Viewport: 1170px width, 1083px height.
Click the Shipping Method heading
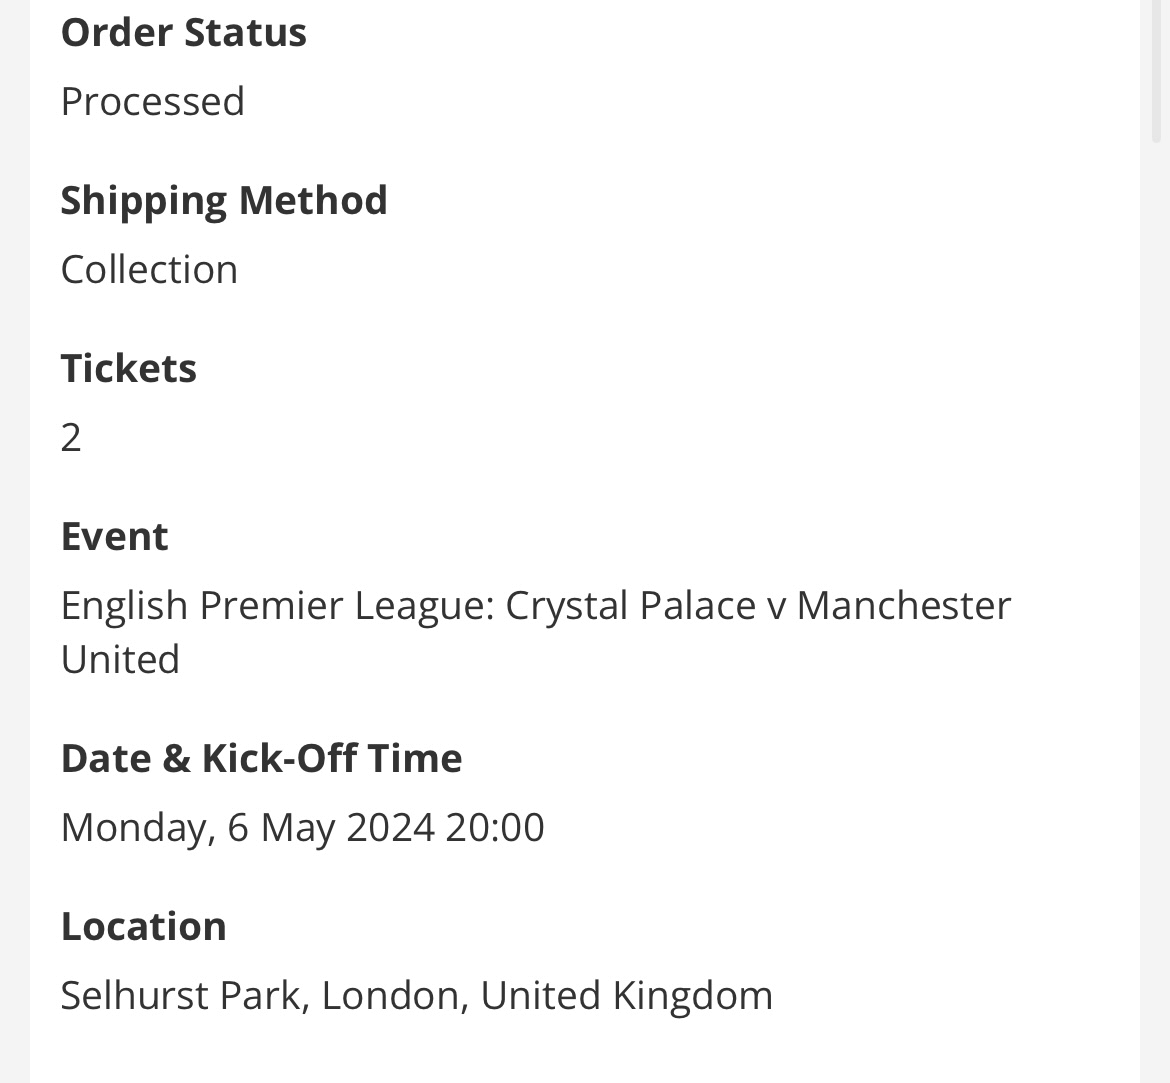(x=224, y=201)
